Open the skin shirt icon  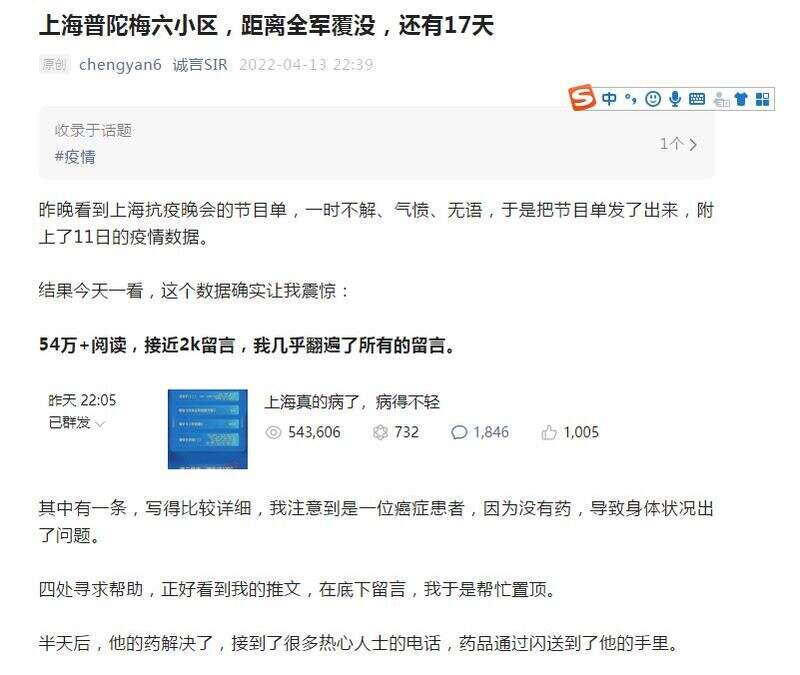click(741, 99)
